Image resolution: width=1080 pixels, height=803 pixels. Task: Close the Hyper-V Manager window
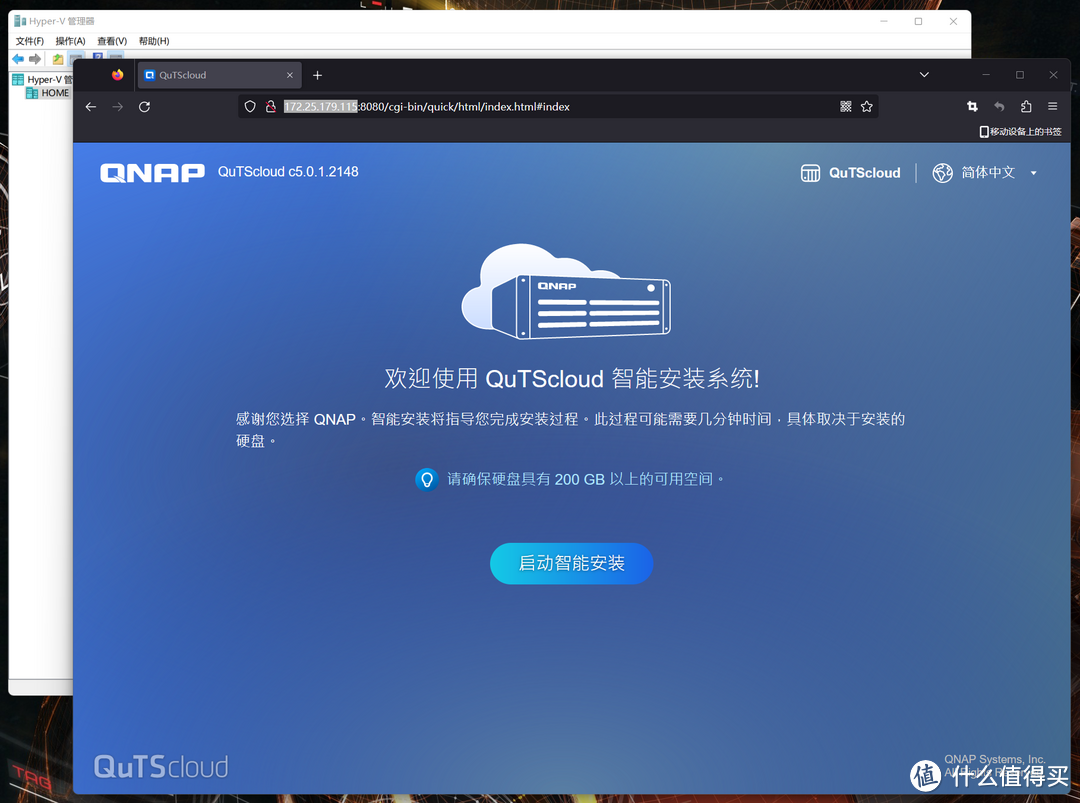[953, 21]
